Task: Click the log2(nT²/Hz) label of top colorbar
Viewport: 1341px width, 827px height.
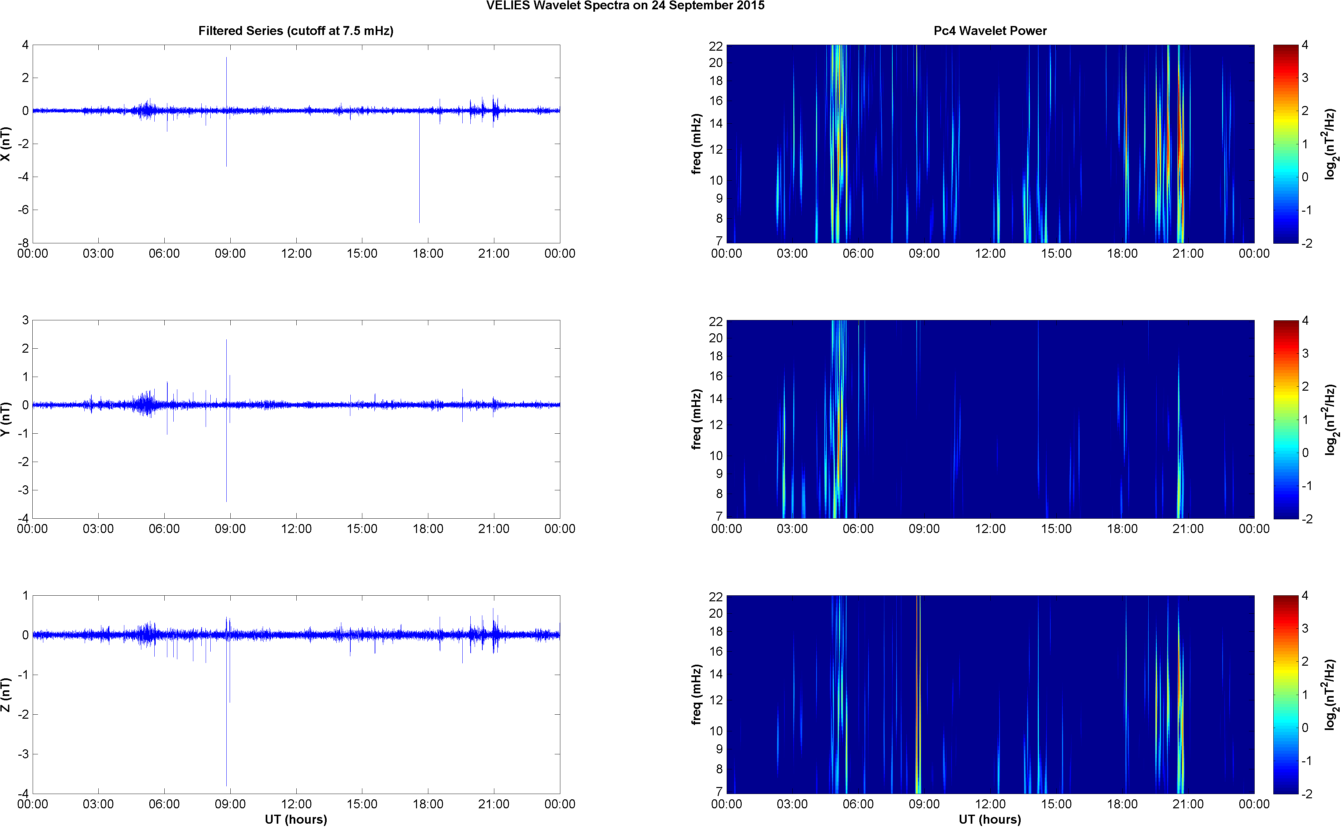Action: click(x=1330, y=143)
